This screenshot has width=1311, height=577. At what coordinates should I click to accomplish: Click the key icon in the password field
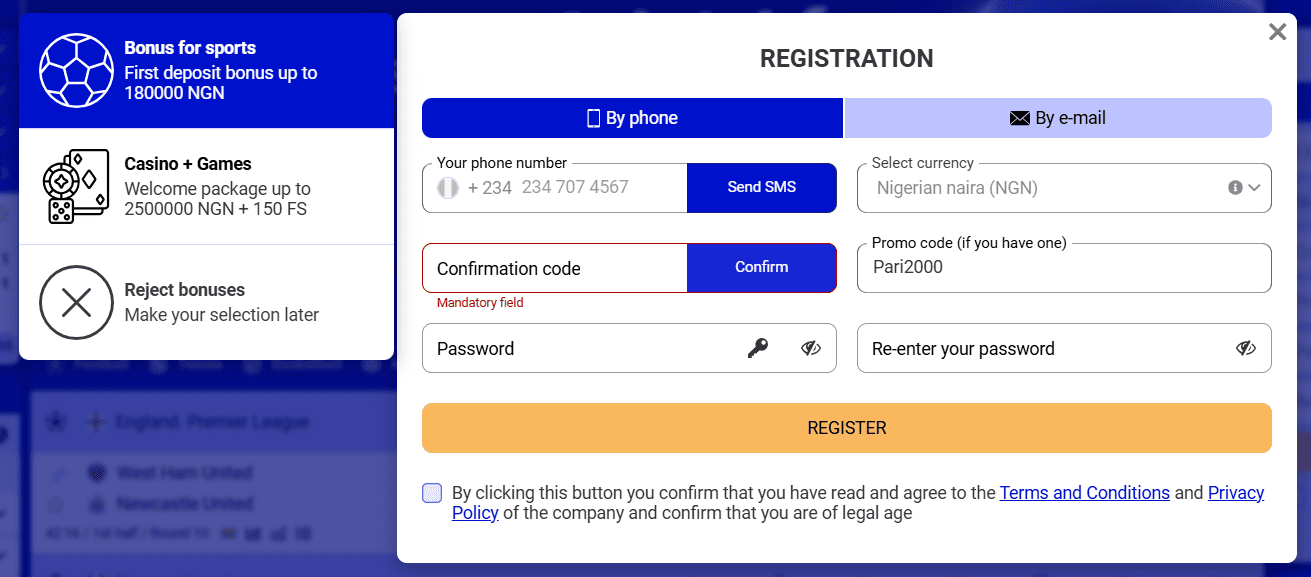point(757,348)
